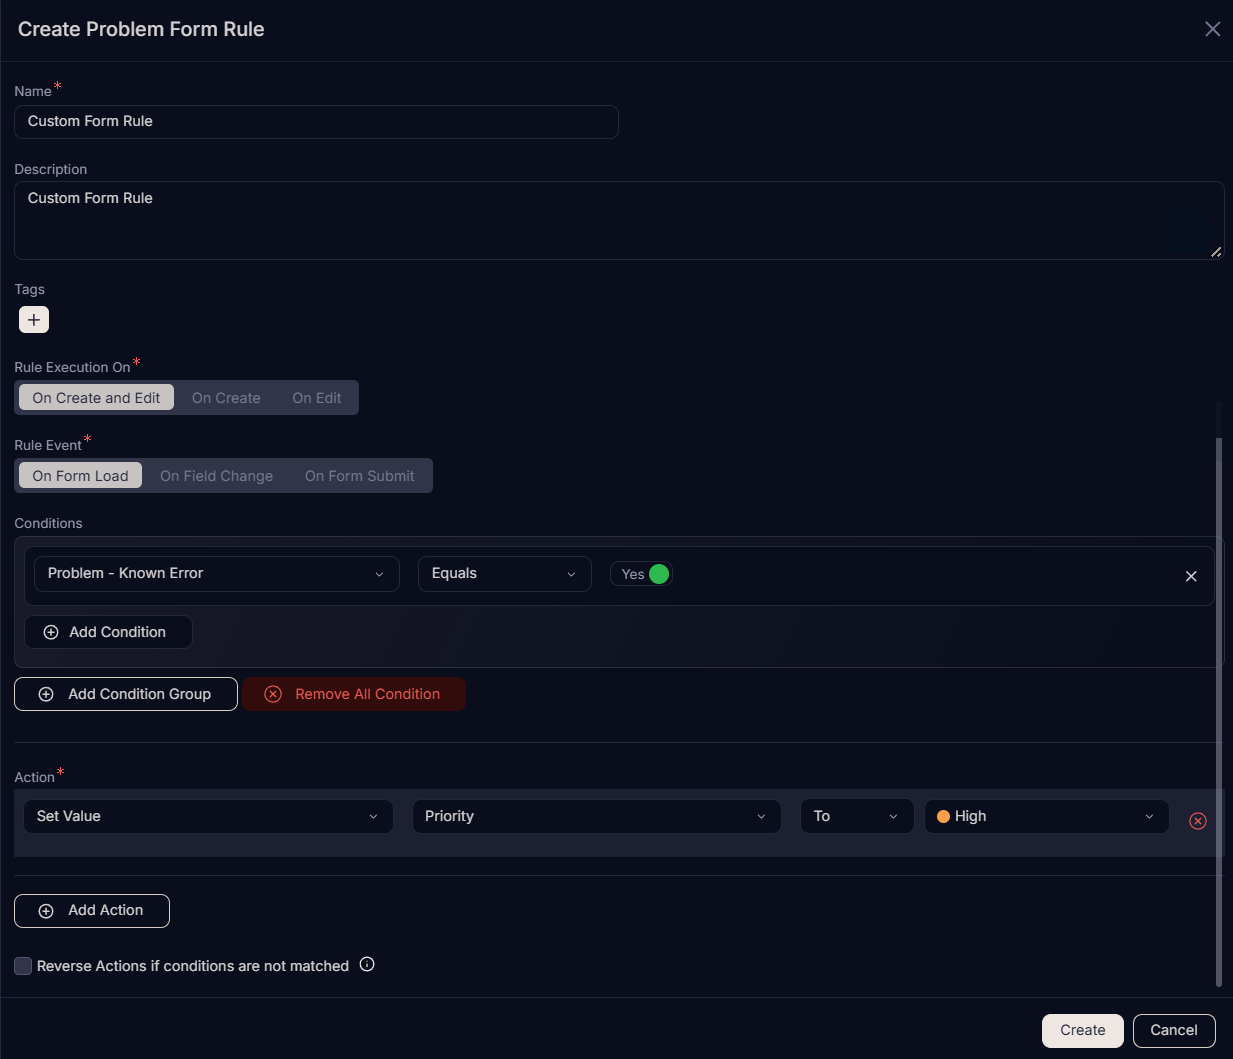
Task: Open the High priority value dropdown
Action: coord(1047,816)
